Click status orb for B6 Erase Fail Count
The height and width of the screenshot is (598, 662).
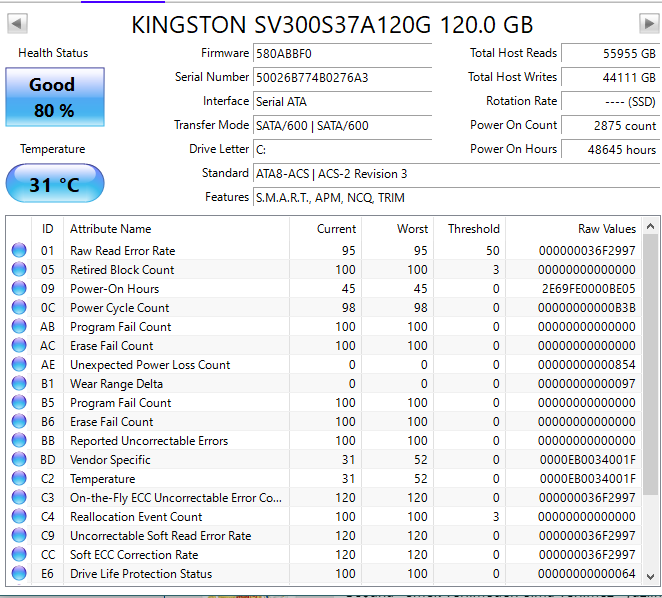[19, 421]
